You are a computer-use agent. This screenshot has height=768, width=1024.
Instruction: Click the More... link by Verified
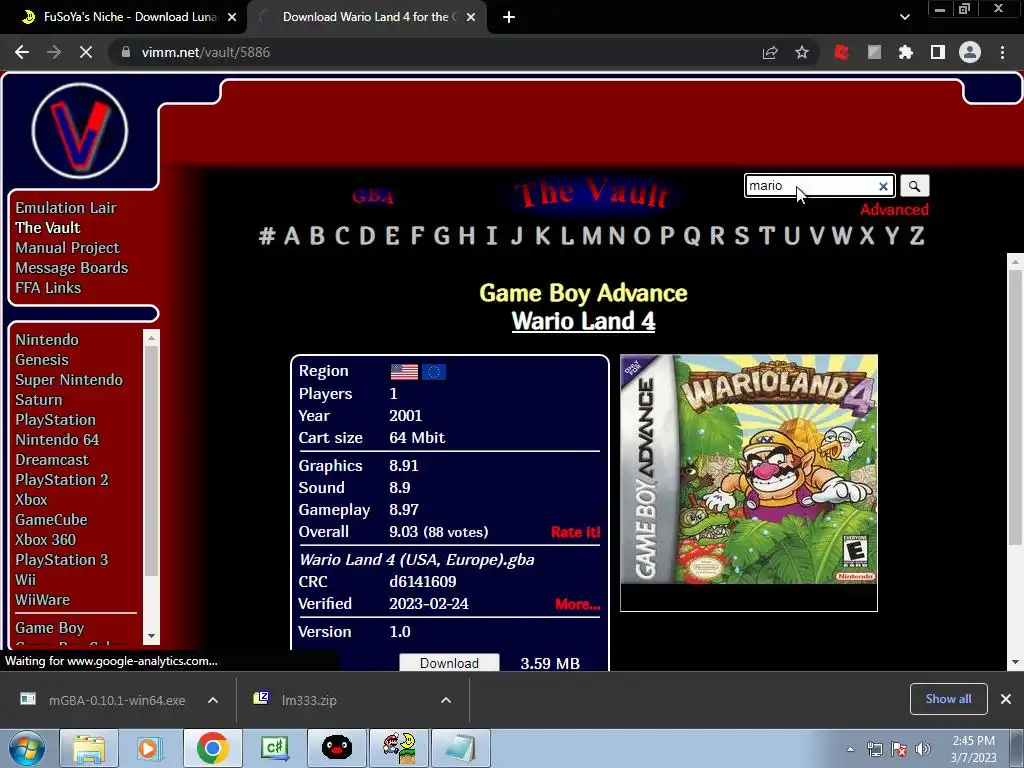point(577,604)
